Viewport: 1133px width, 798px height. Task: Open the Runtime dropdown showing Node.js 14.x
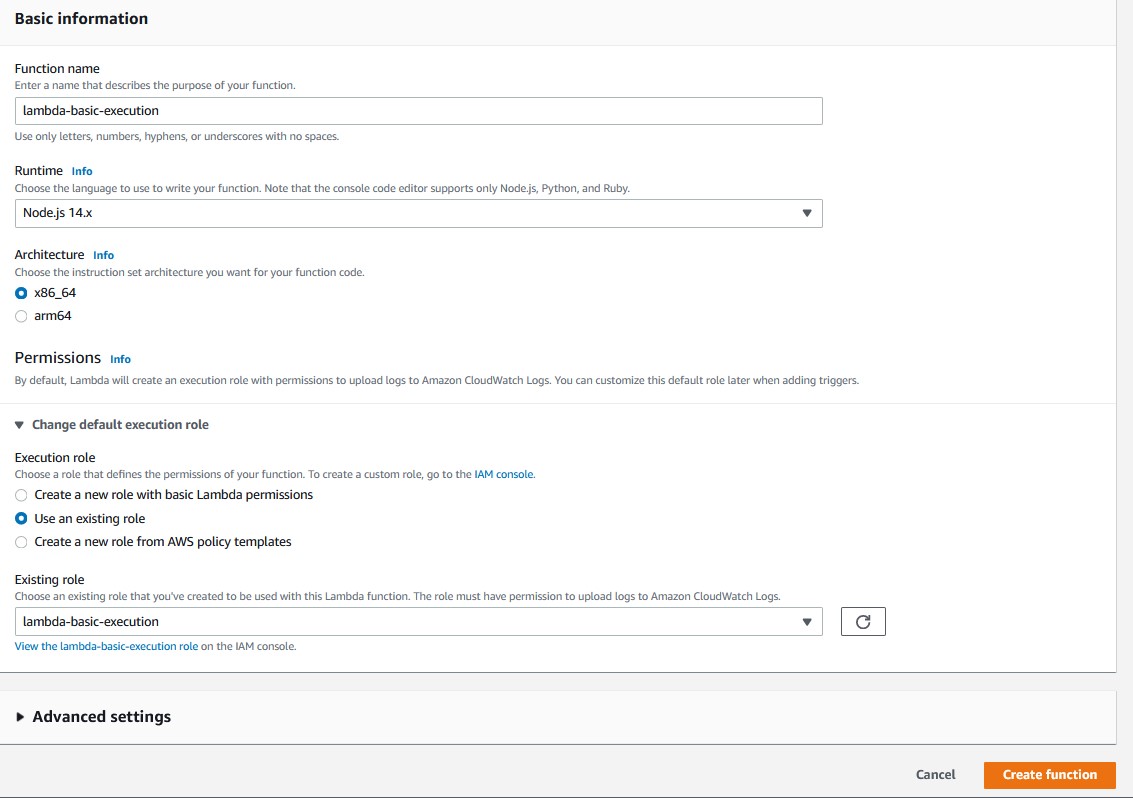418,213
